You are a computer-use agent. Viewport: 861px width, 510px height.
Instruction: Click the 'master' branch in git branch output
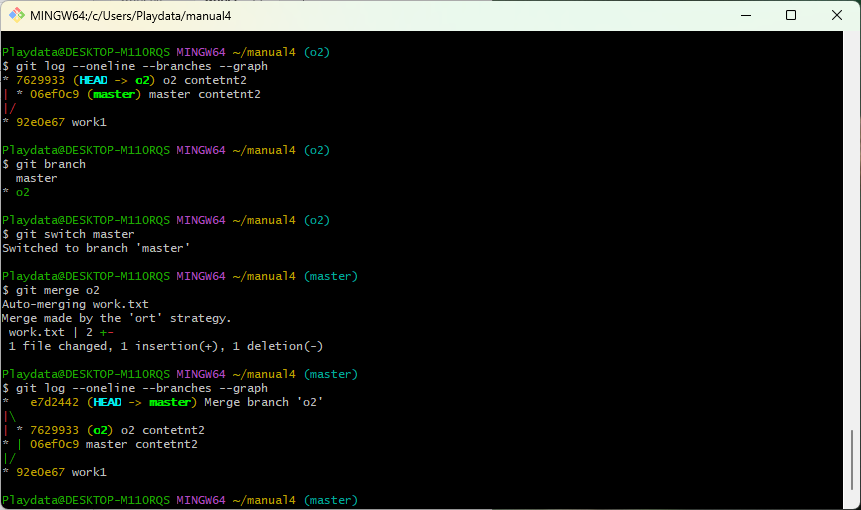click(x=37, y=178)
